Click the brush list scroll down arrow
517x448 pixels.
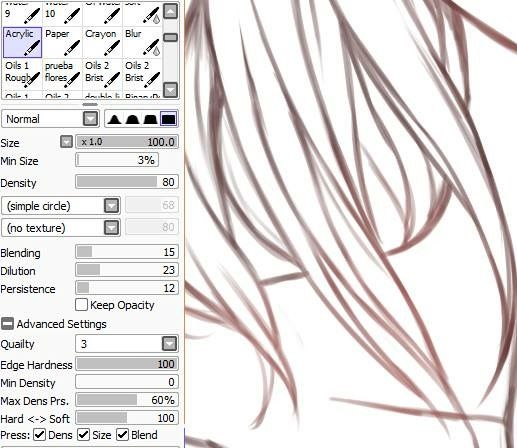(171, 90)
